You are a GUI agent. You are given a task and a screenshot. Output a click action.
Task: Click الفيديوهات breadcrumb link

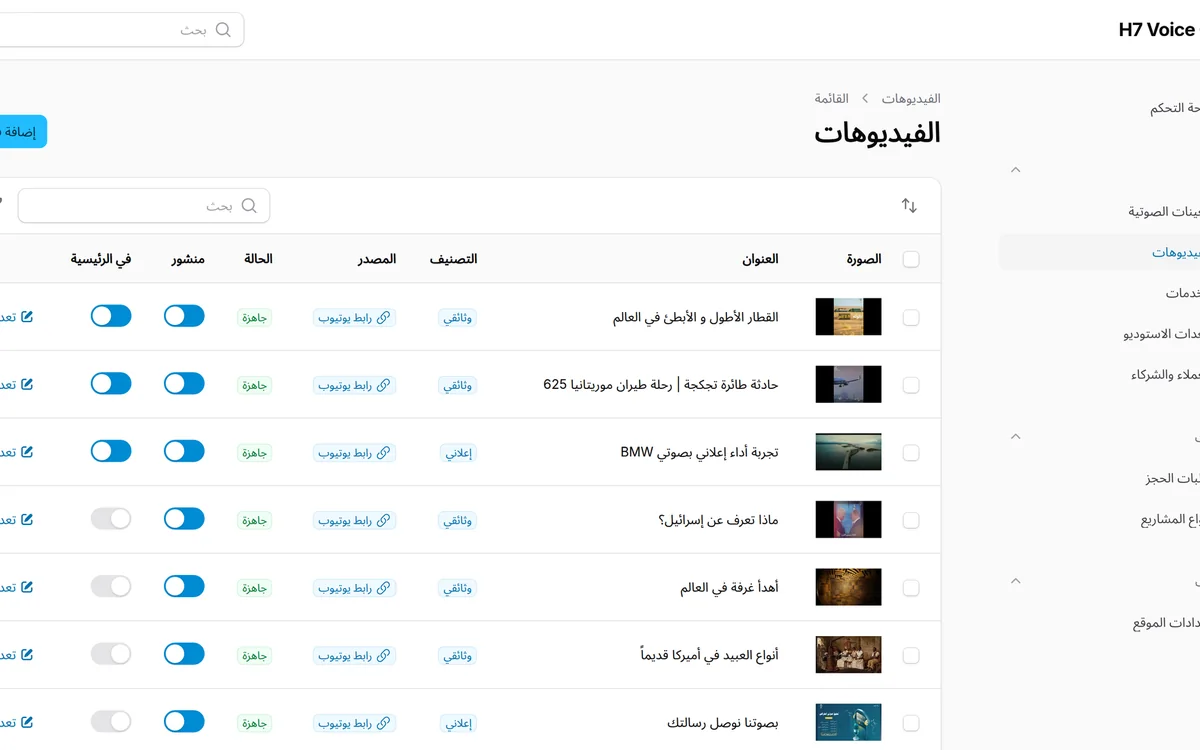point(911,99)
